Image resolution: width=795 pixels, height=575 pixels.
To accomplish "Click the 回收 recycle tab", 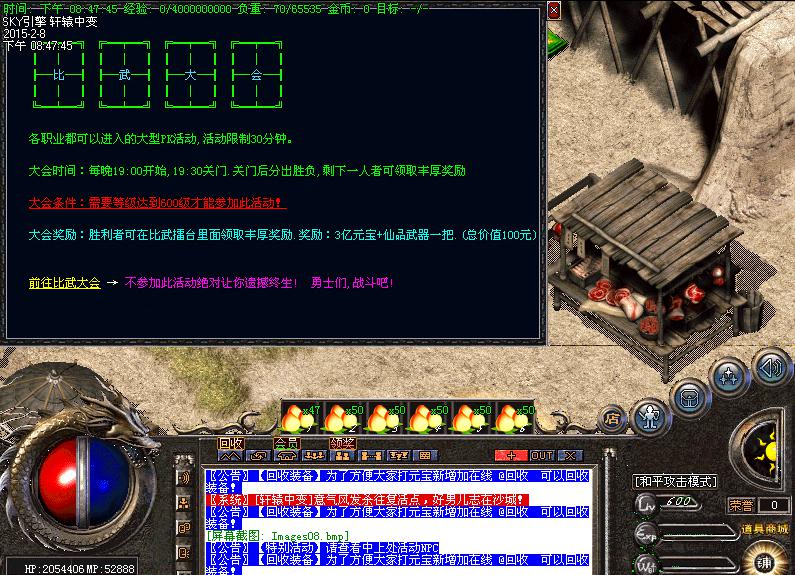I will pos(230,443).
